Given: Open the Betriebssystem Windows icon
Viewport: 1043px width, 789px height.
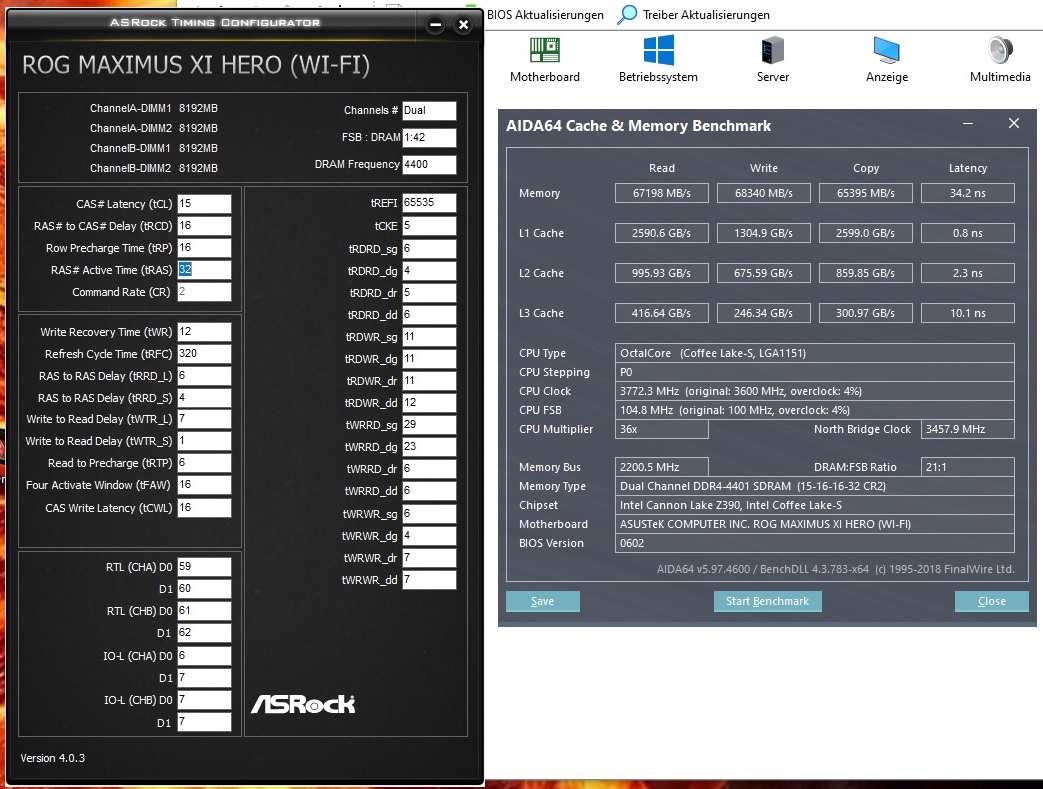Looking at the screenshot, I should (x=659, y=51).
